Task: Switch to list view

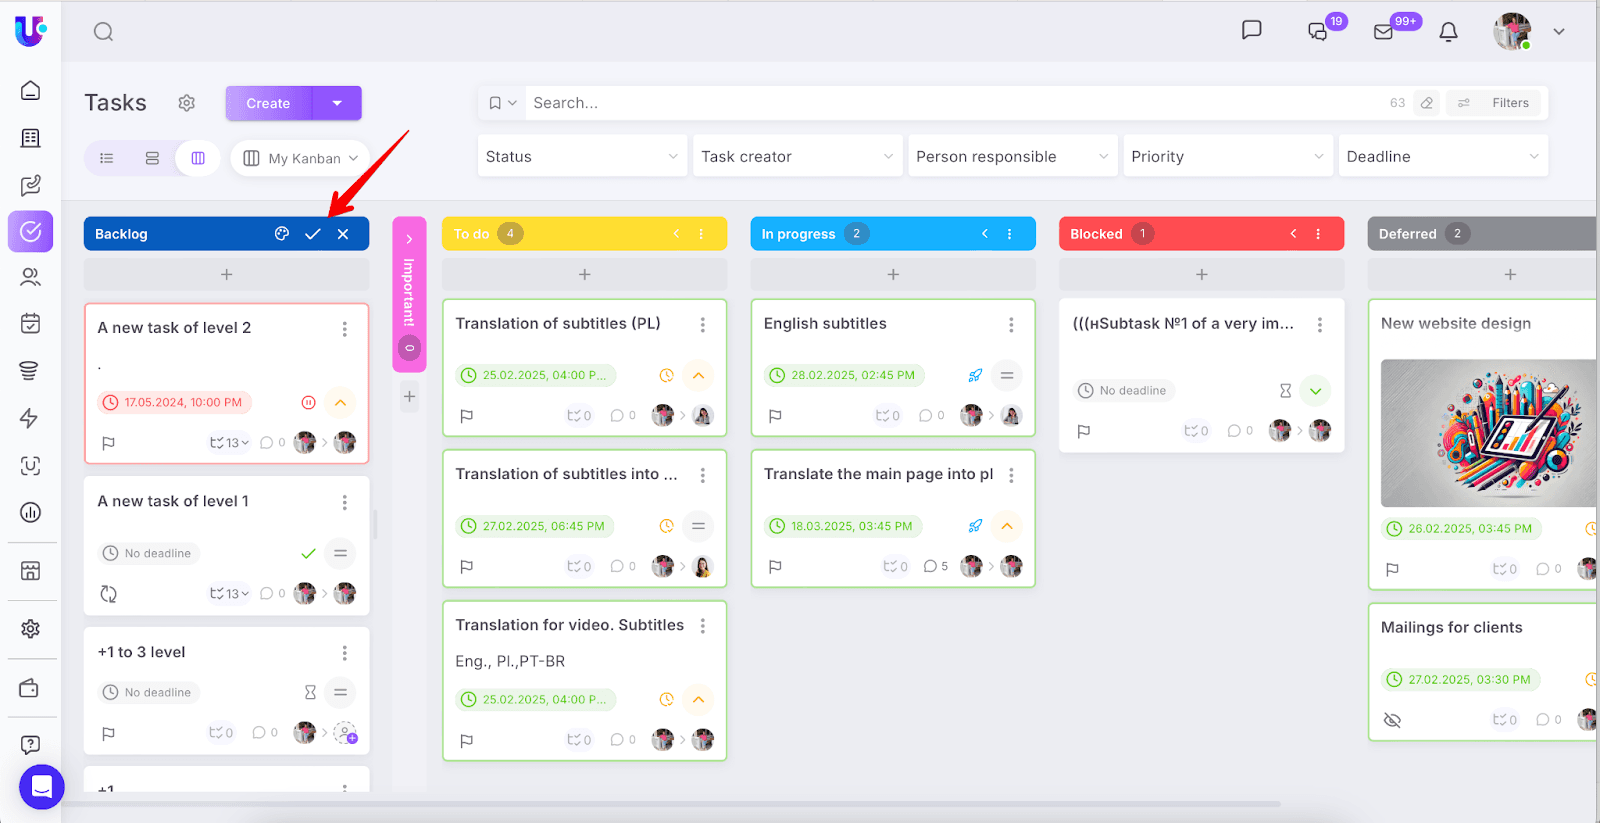Action: [x=107, y=158]
